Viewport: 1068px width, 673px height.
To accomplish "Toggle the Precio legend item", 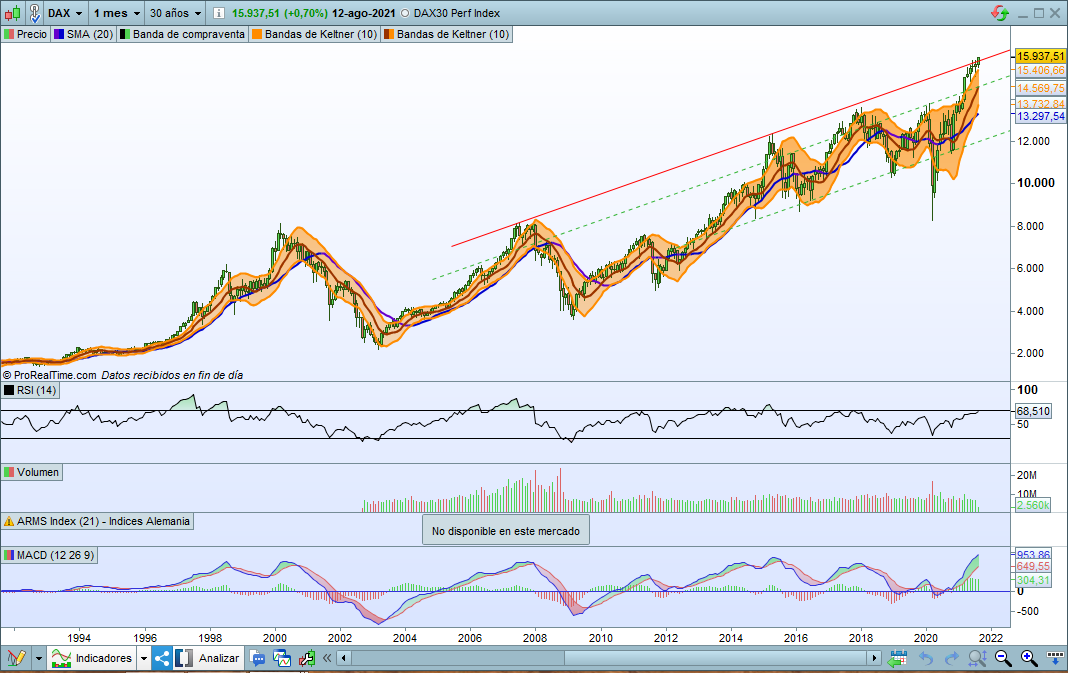I will [x=26, y=34].
